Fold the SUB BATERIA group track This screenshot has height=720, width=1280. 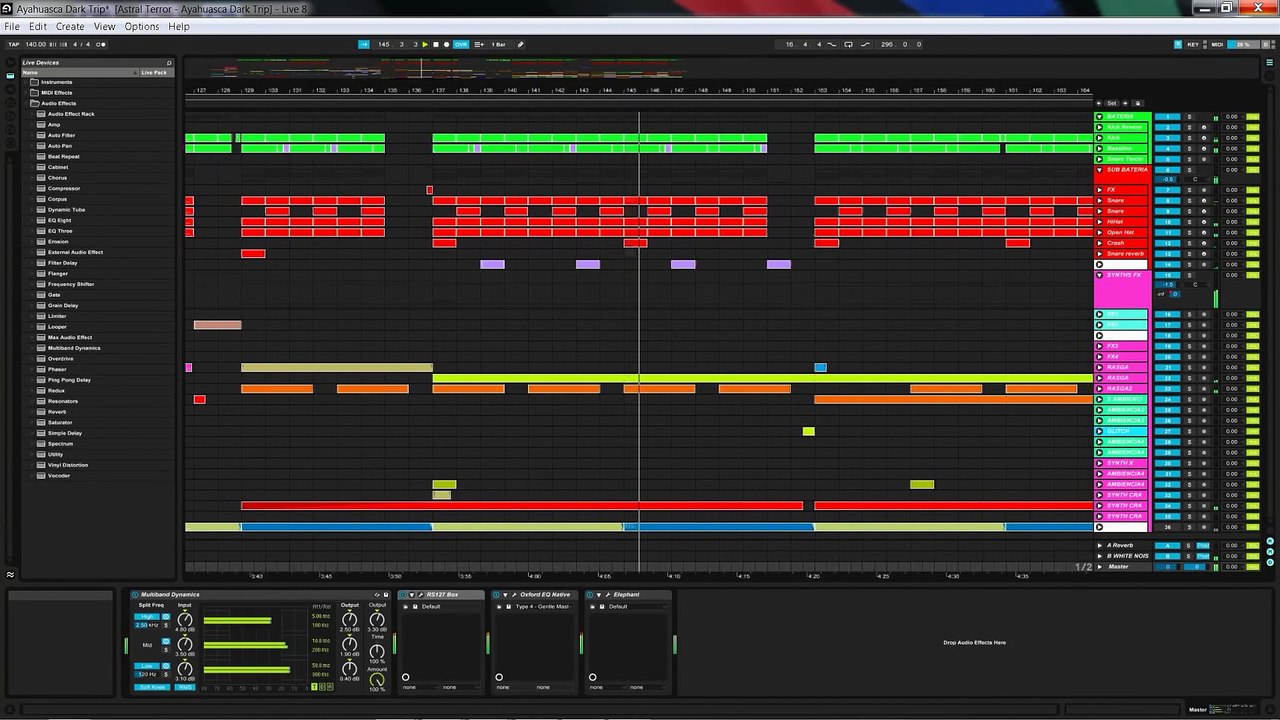pyautogui.click(x=1100, y=170)
